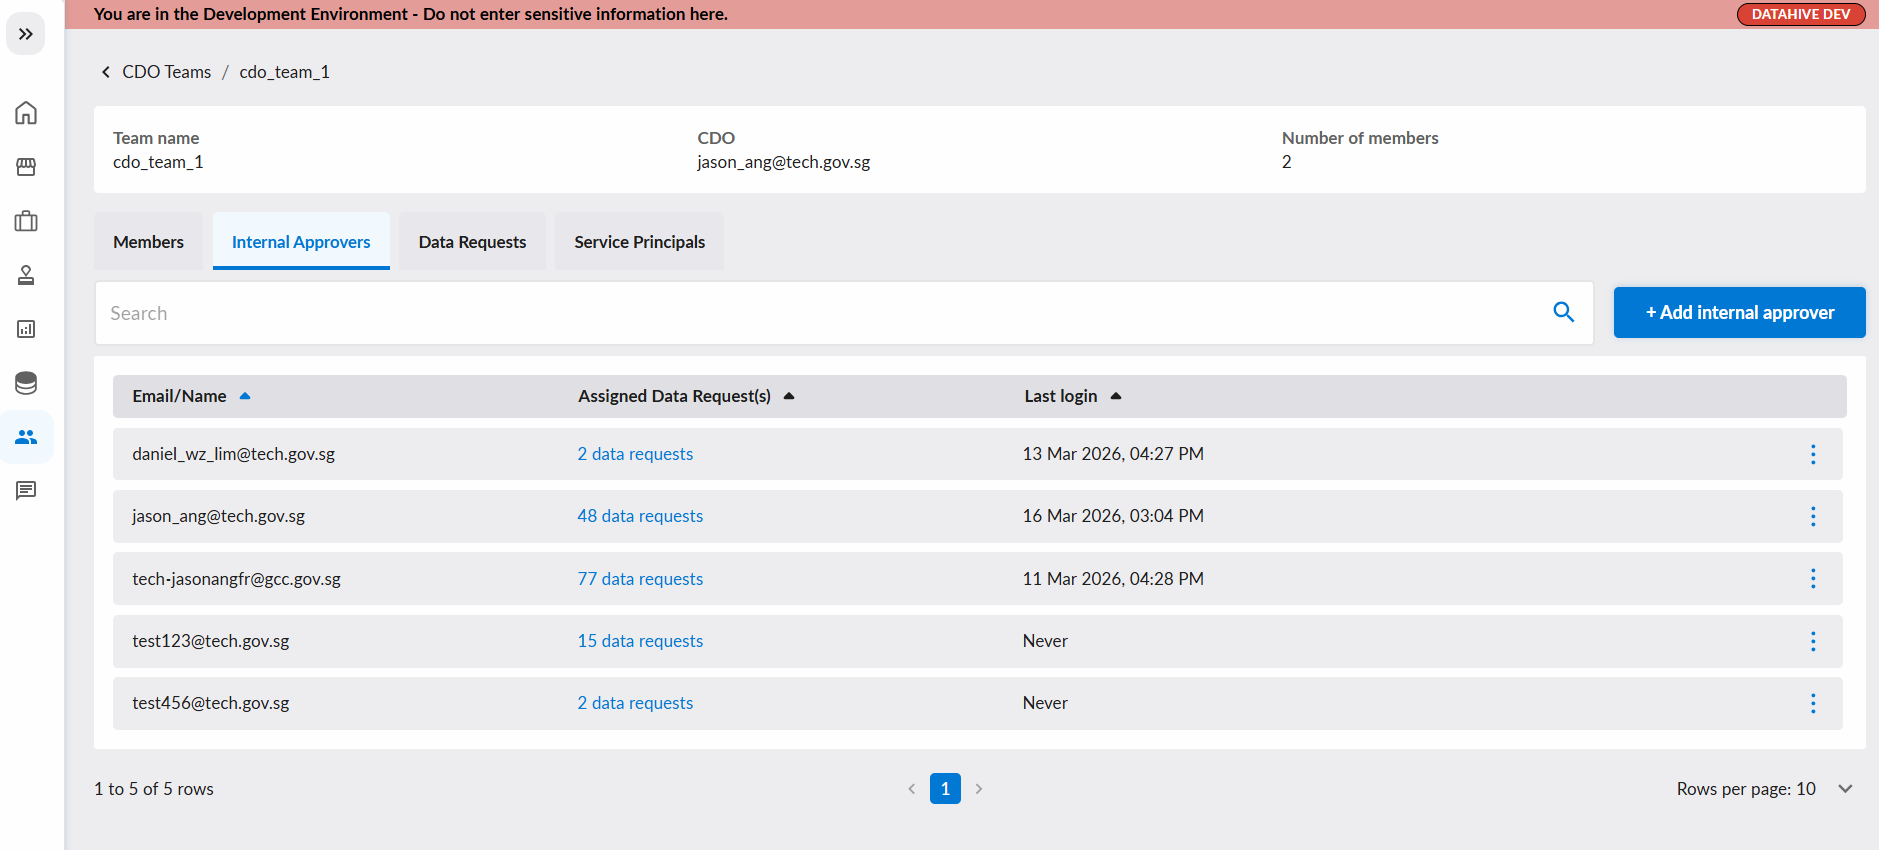Open the approval stamp icon in sidebar

(x=26, y=275)
